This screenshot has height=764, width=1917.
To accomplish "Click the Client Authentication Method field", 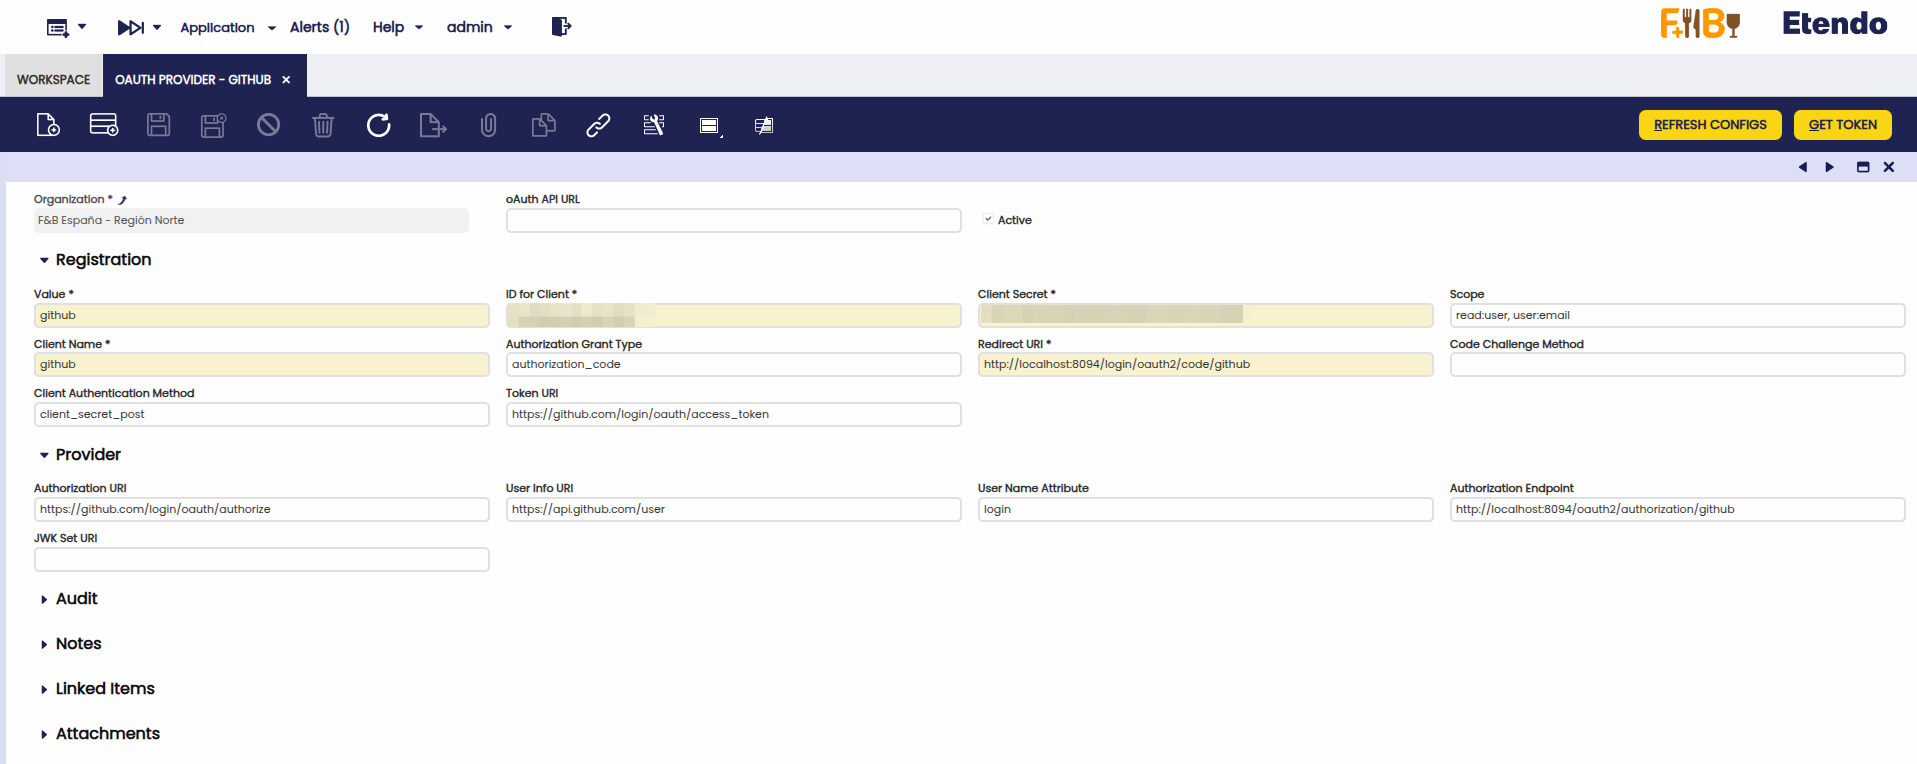I will click(x=262, y=414).
